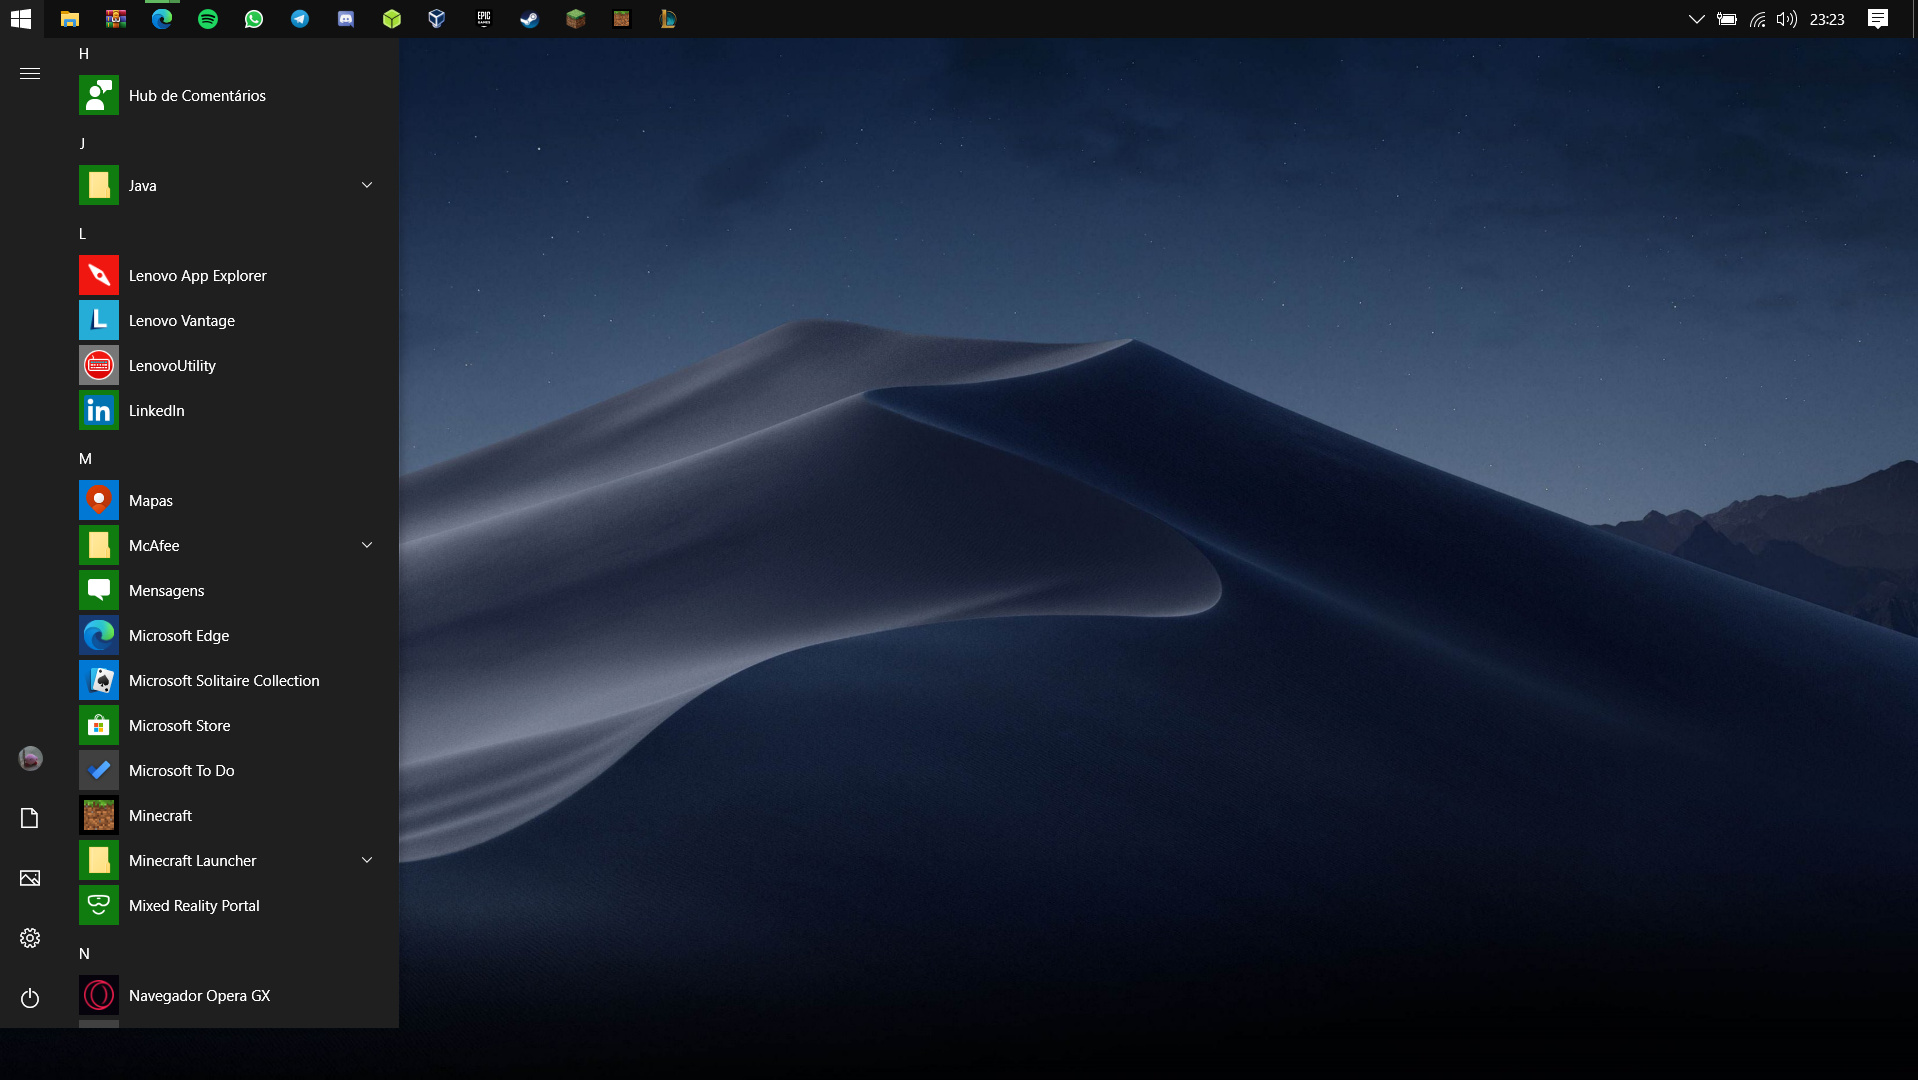Expand the Java folder

point(367,185)
